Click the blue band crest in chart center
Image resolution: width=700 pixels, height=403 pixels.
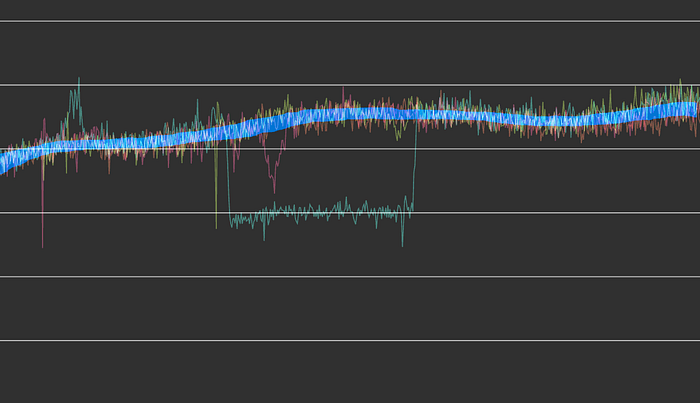point(350,113)
